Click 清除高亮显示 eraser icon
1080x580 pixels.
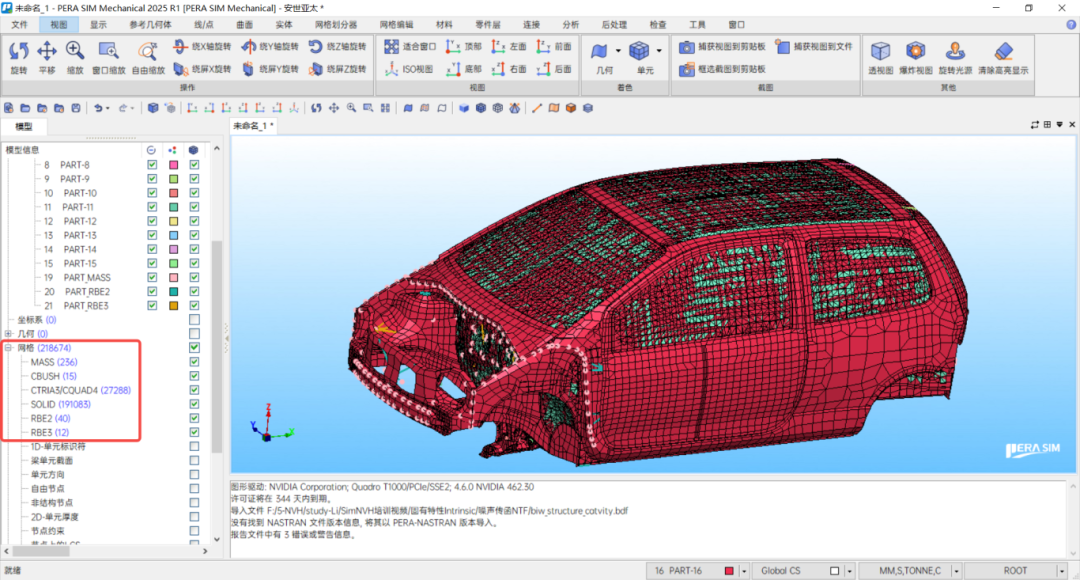[x=1002, y=51]
